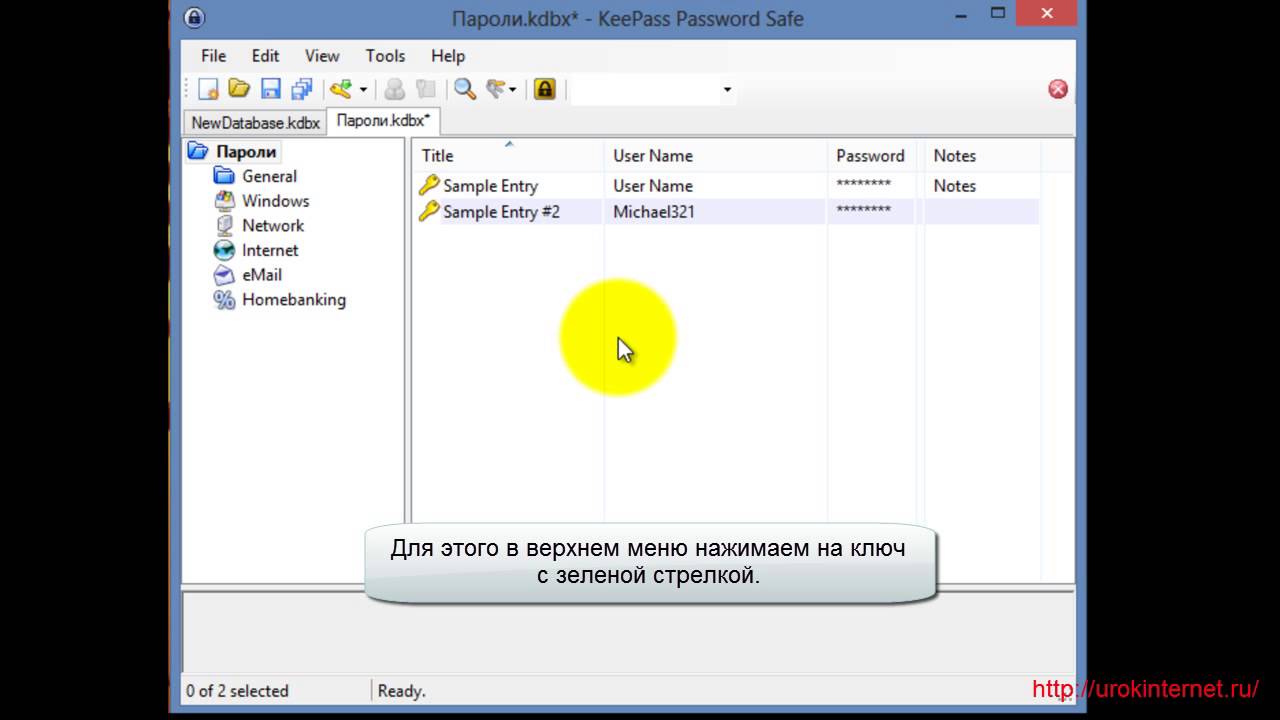Image resolution: width=1280 pixels, height=720 pixels.
Task: Select the Sample Entry row
Action: [727, 186]
